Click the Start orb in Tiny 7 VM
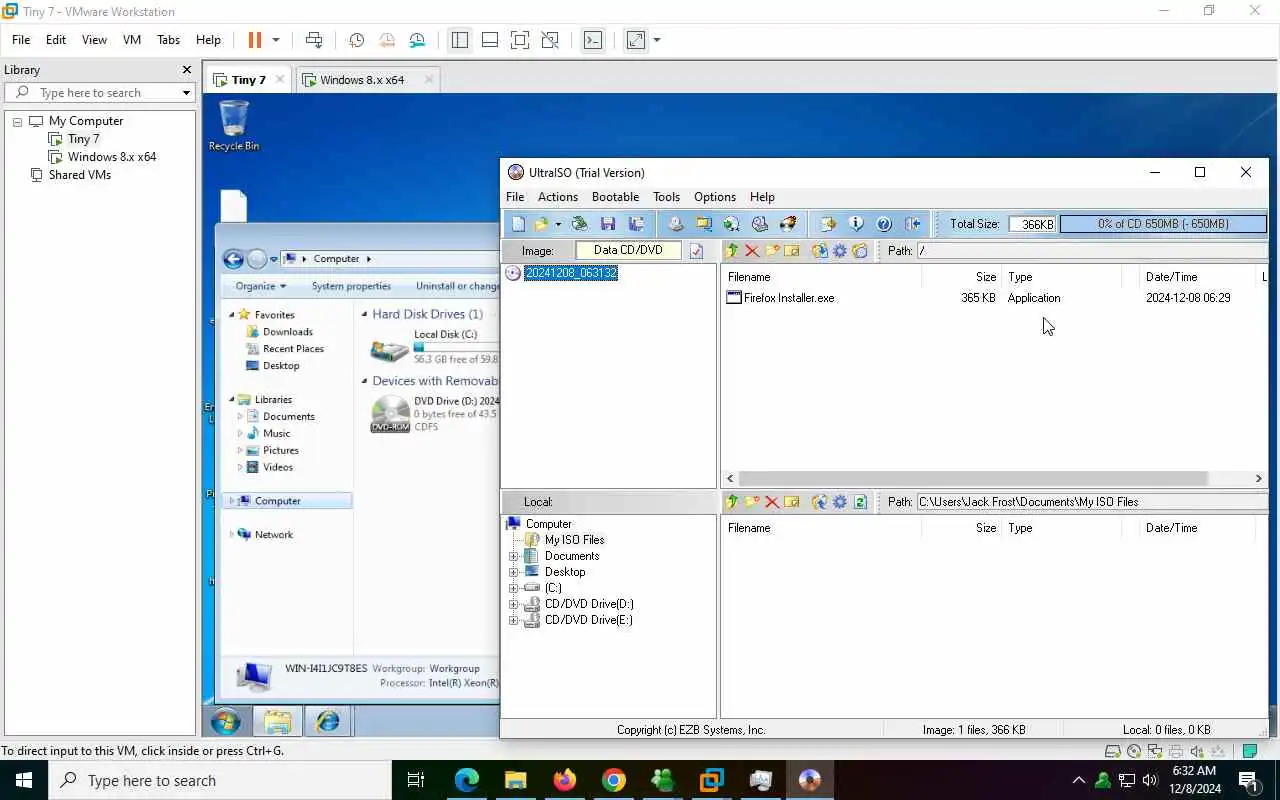1280x800 pixels. pos(226,720)
